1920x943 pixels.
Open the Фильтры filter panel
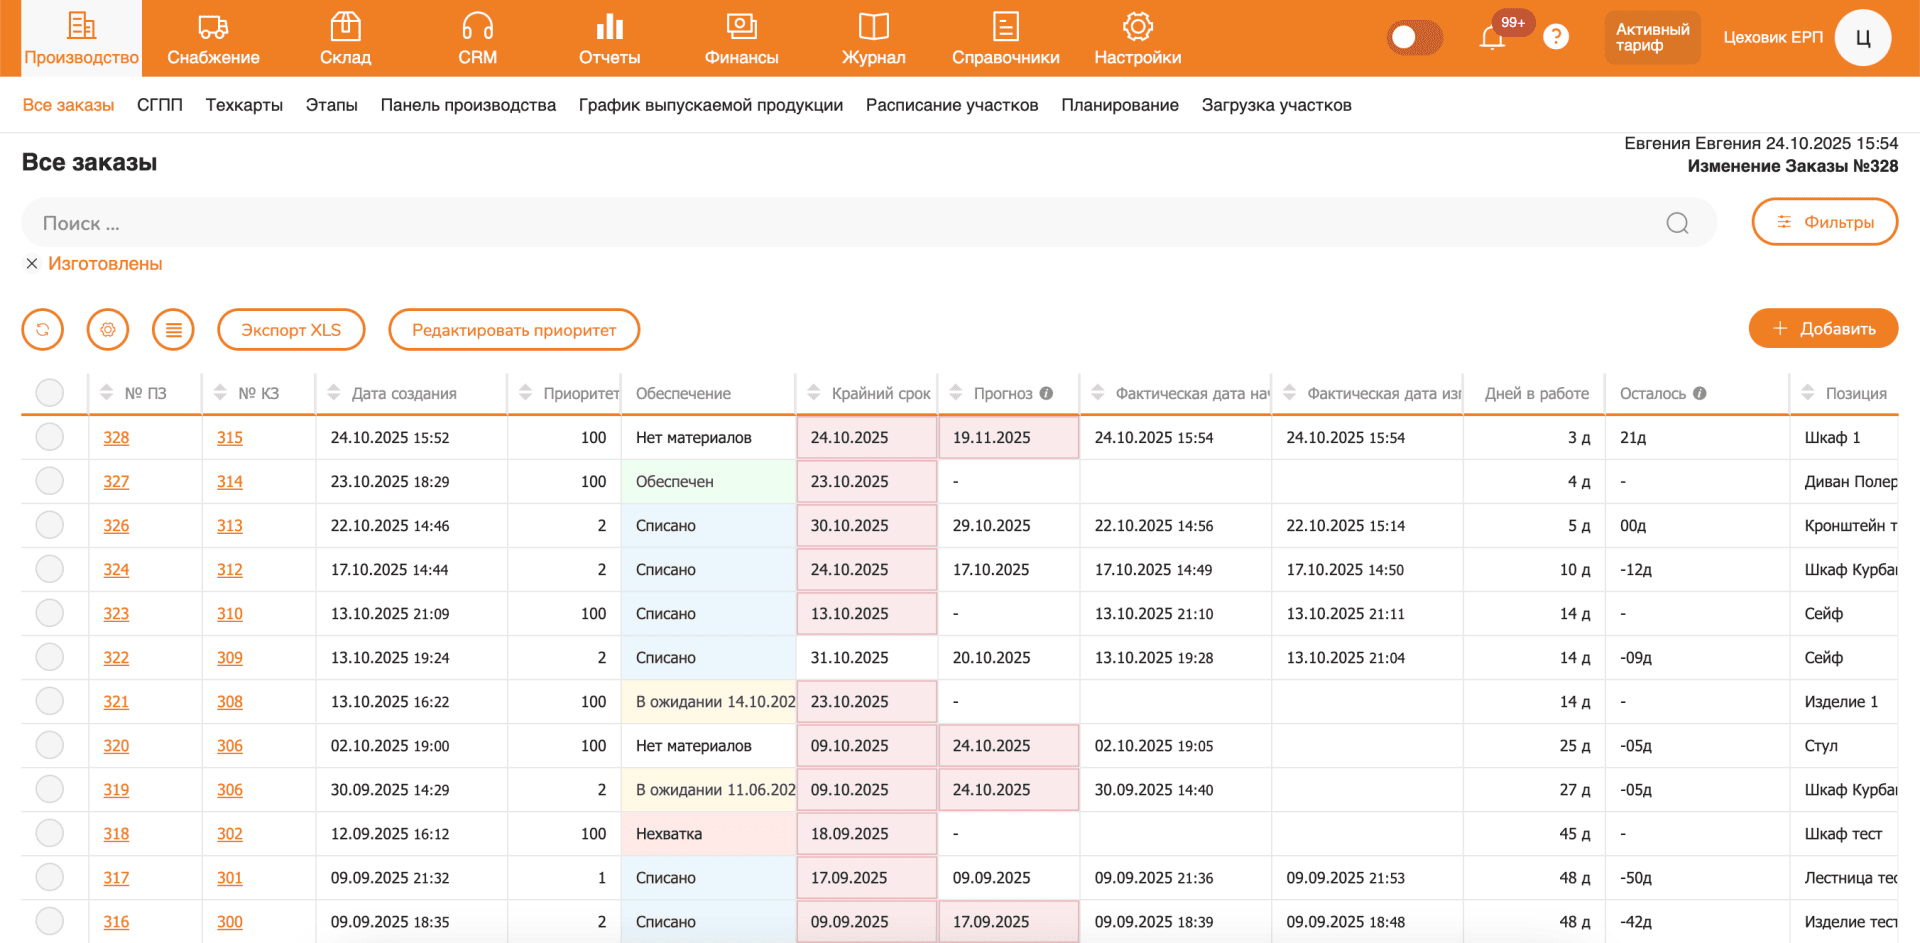coord(1824,222)
